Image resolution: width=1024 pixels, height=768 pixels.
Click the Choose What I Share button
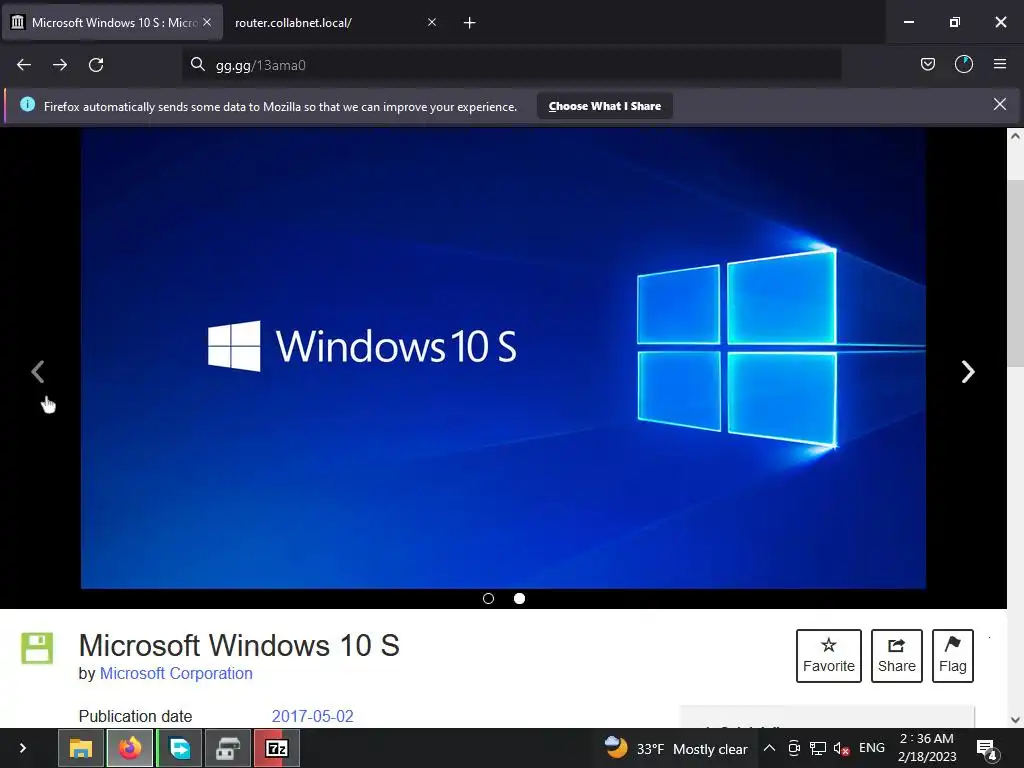click(x=605, y=106)
